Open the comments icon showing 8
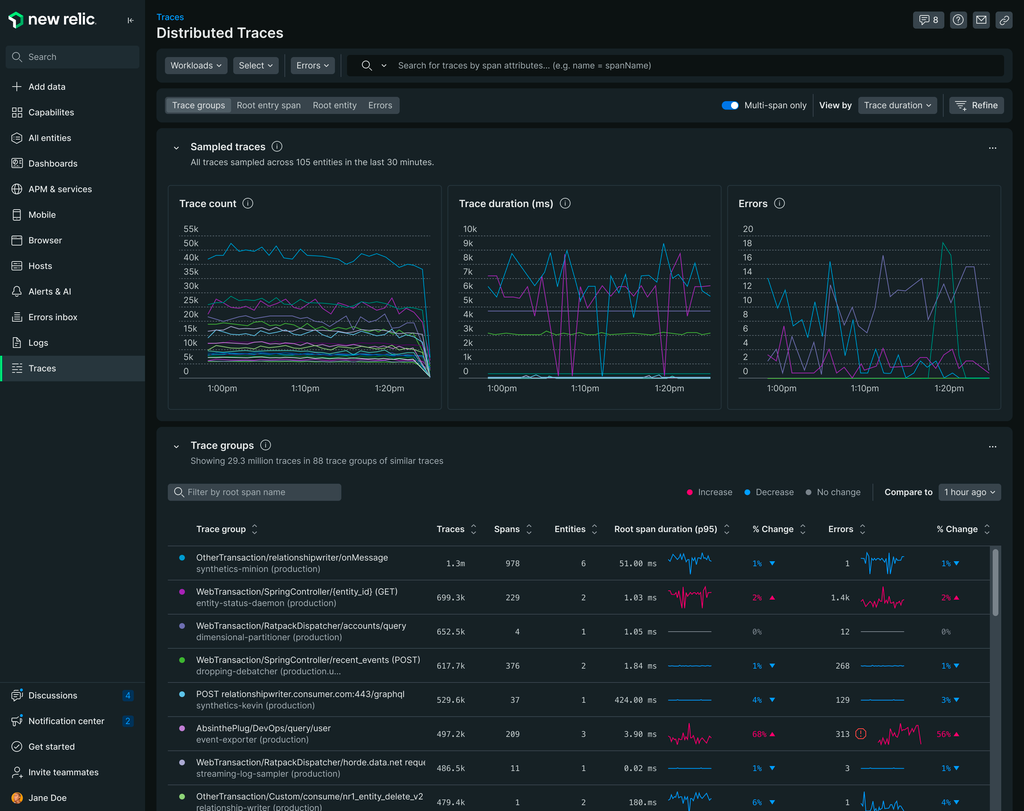Screen dimensions: 1024x811 (928, 20)
